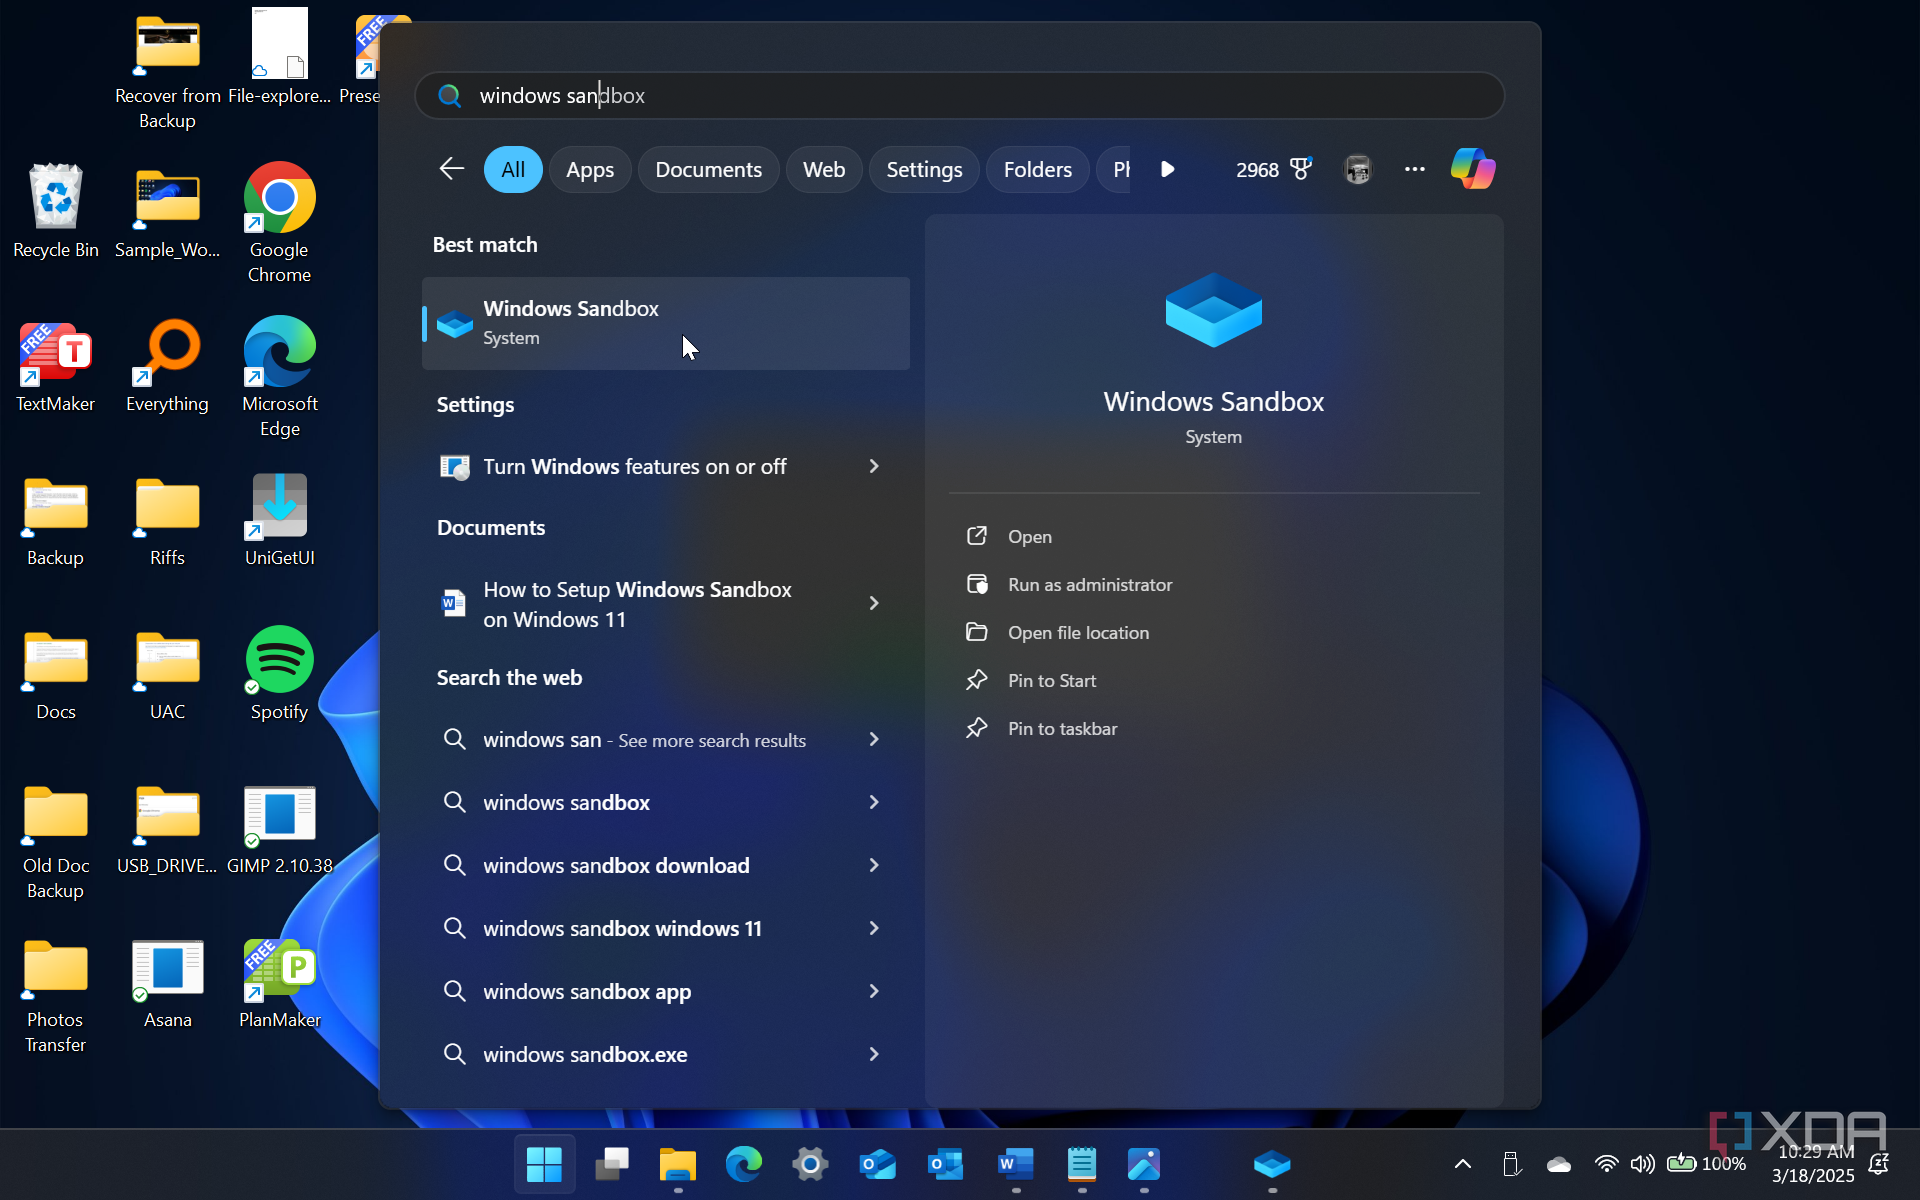This screenshot has height=1200, width=1920.
Task: Open the Windows Sandbox best match result
Action: 666,323
